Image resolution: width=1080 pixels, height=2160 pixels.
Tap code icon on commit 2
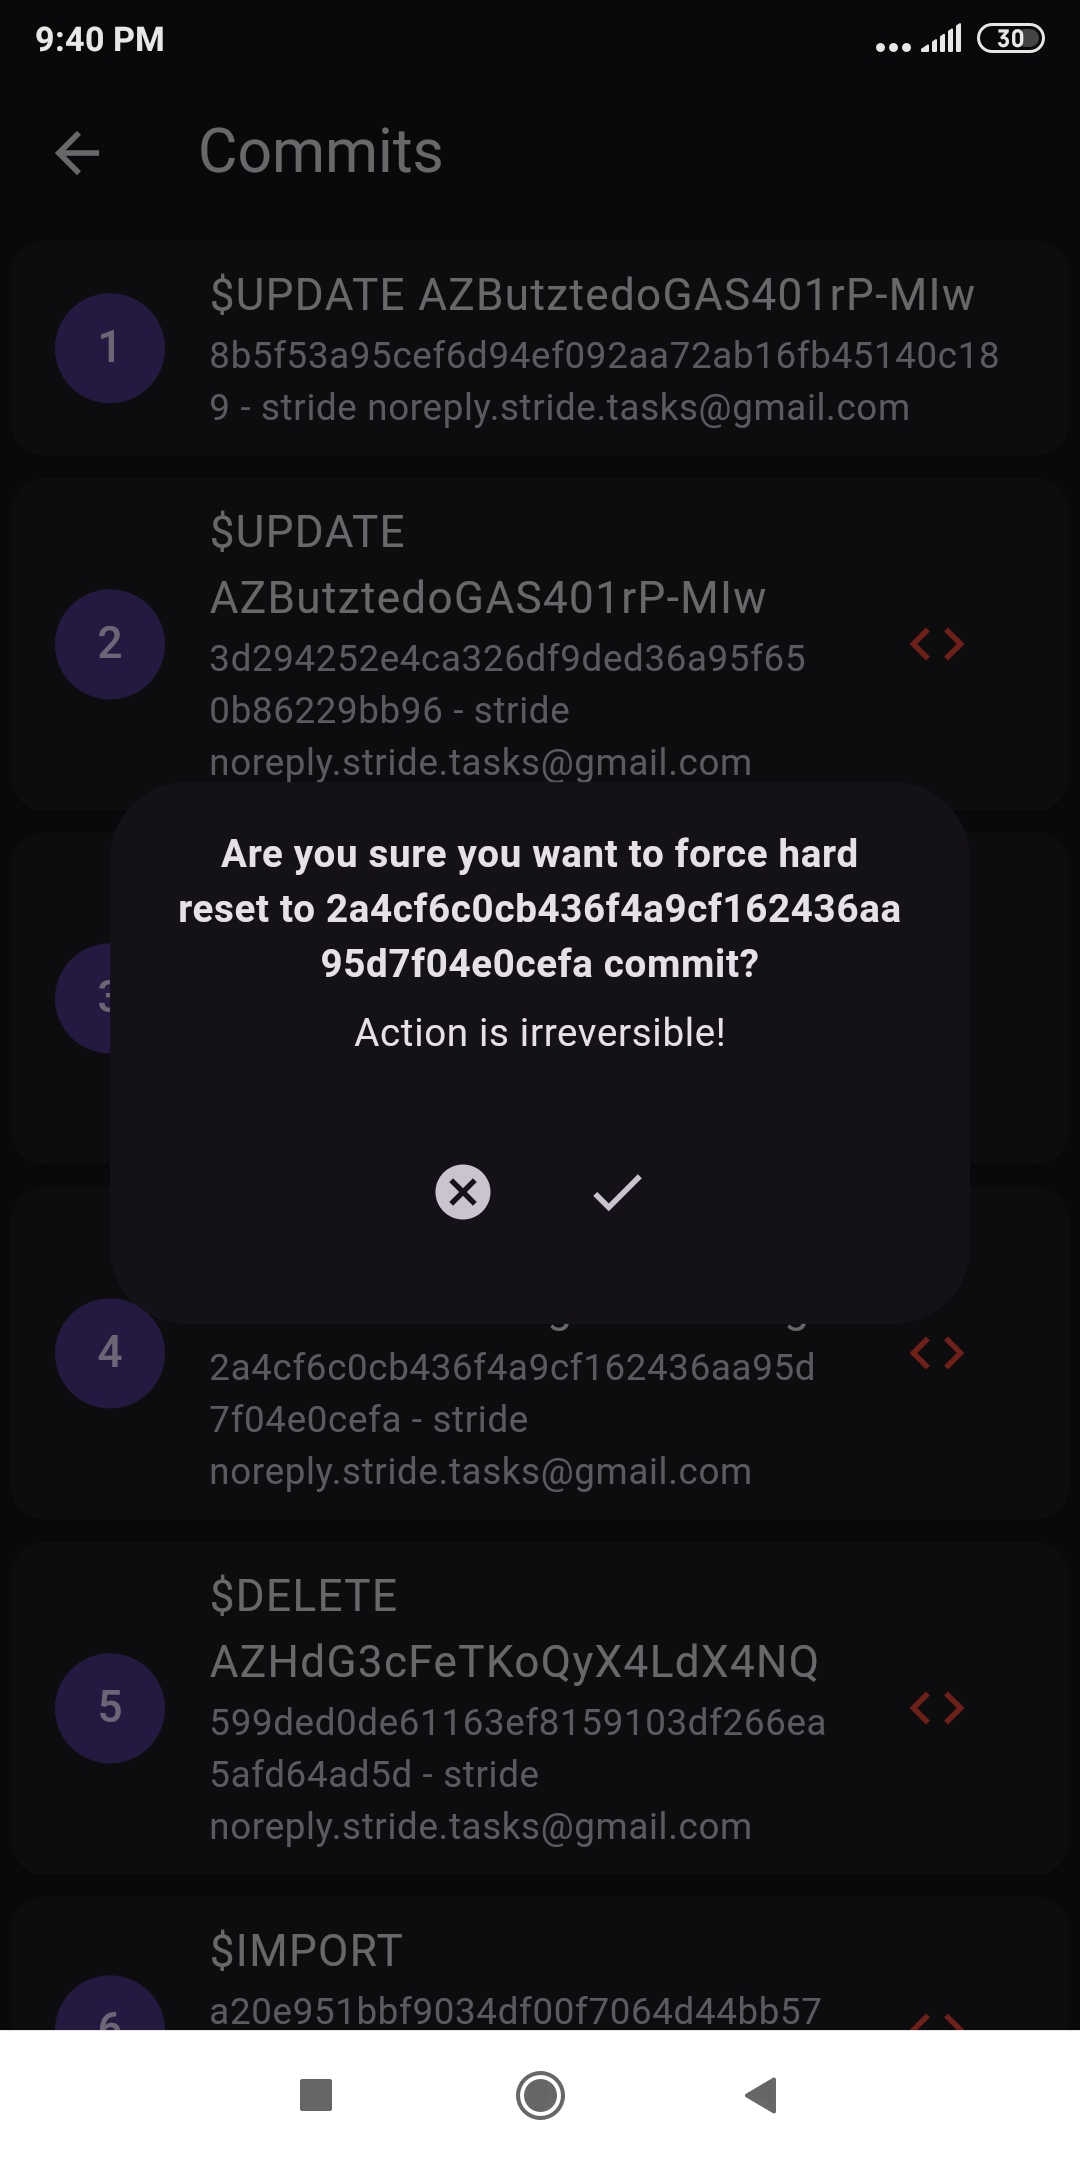(937, 644)
